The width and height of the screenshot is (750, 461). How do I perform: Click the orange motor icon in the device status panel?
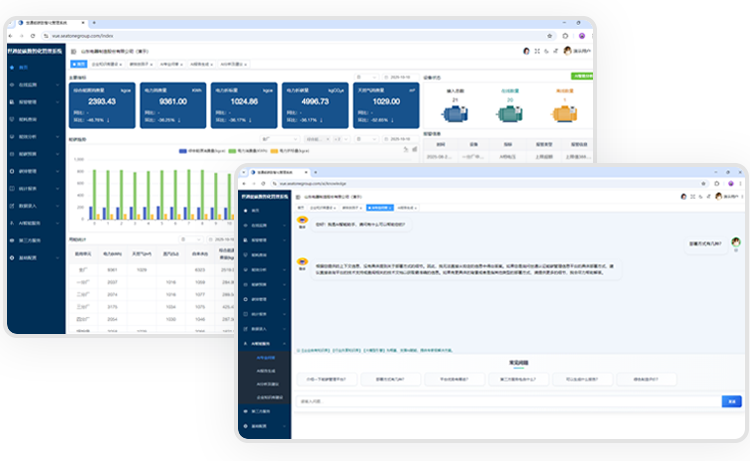pyautogui.click(x=565, y=113)
